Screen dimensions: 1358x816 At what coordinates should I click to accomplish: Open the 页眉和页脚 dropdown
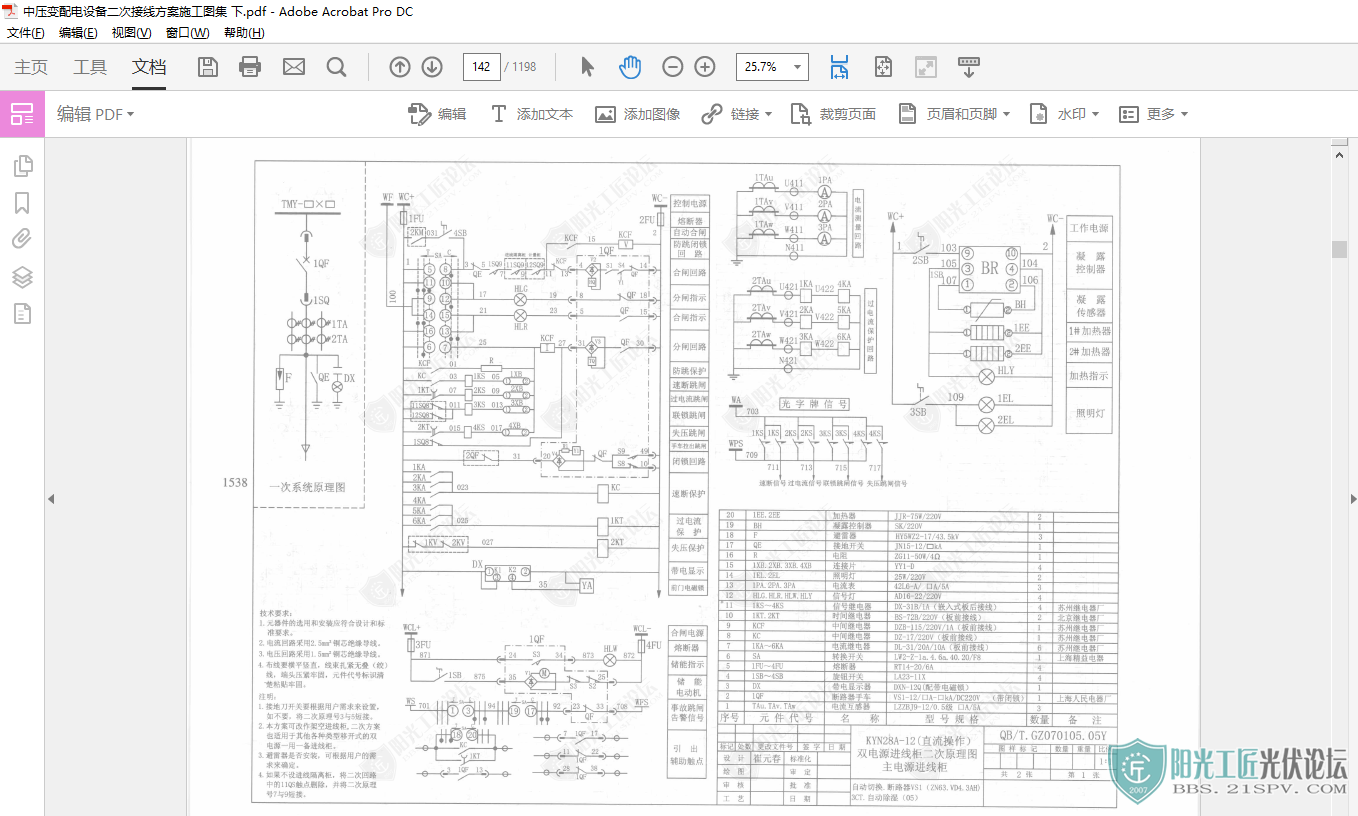(x=954, y=114)
